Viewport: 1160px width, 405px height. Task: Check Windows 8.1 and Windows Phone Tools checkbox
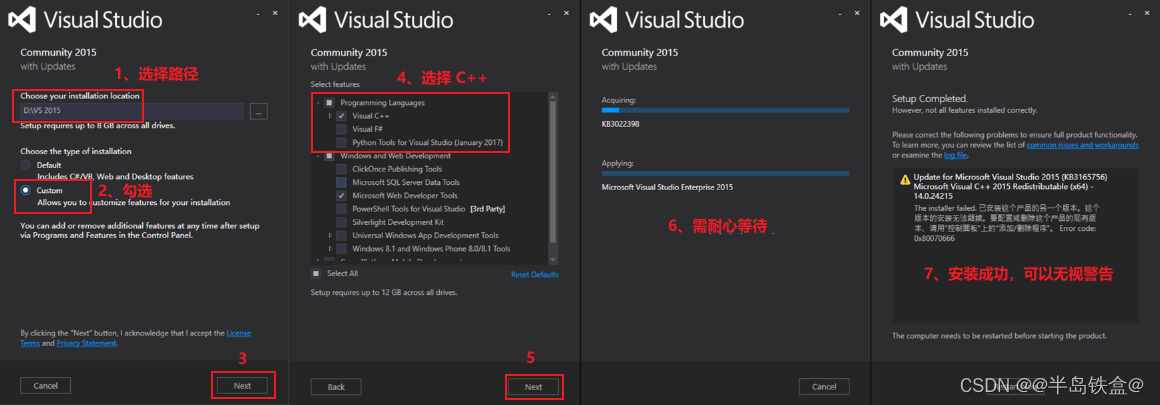coord(341,249)
